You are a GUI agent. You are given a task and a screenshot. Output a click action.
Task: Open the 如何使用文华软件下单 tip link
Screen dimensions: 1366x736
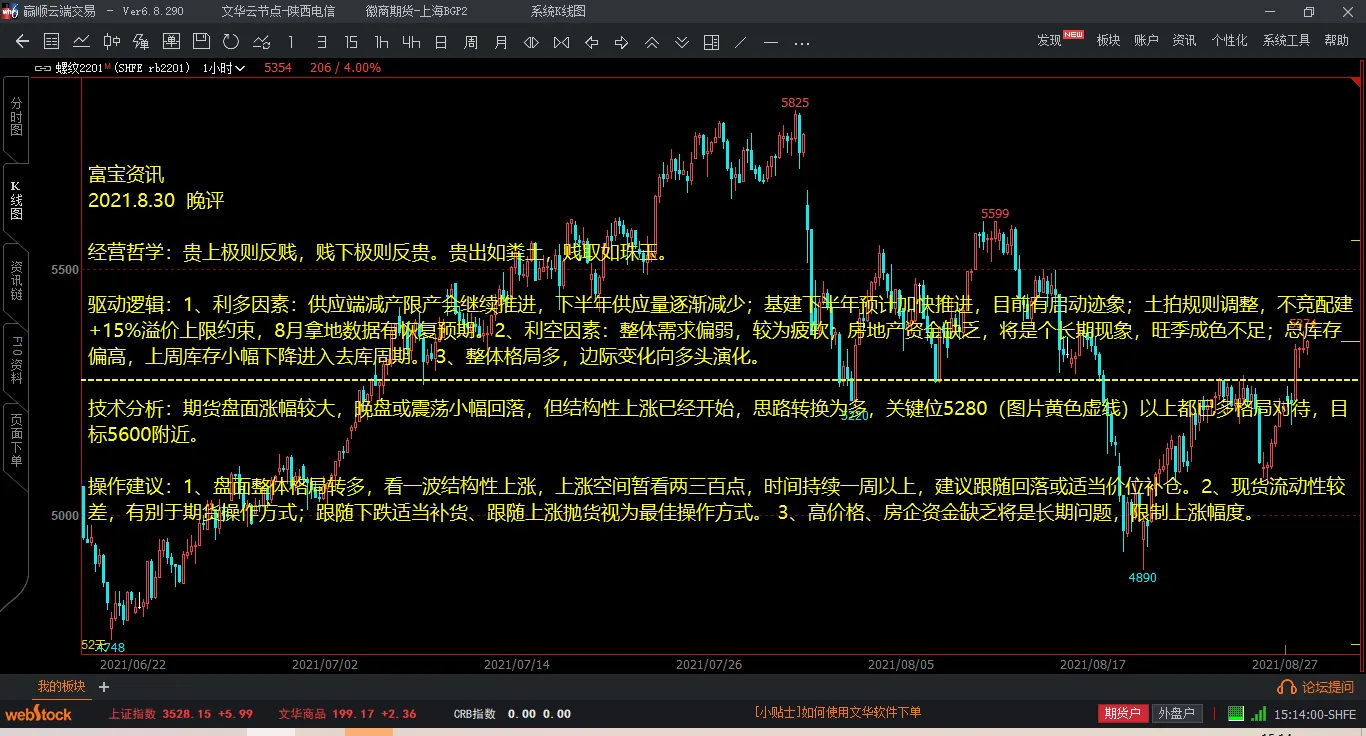837,713
